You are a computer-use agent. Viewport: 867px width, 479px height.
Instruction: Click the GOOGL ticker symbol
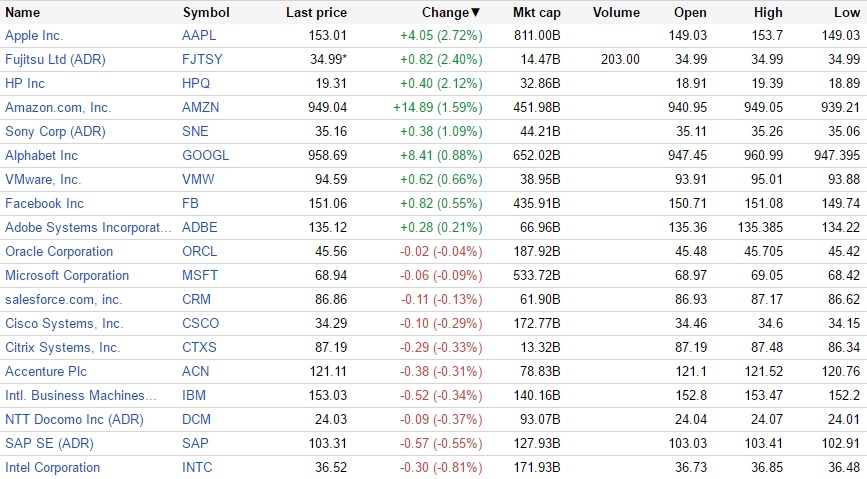205,155
